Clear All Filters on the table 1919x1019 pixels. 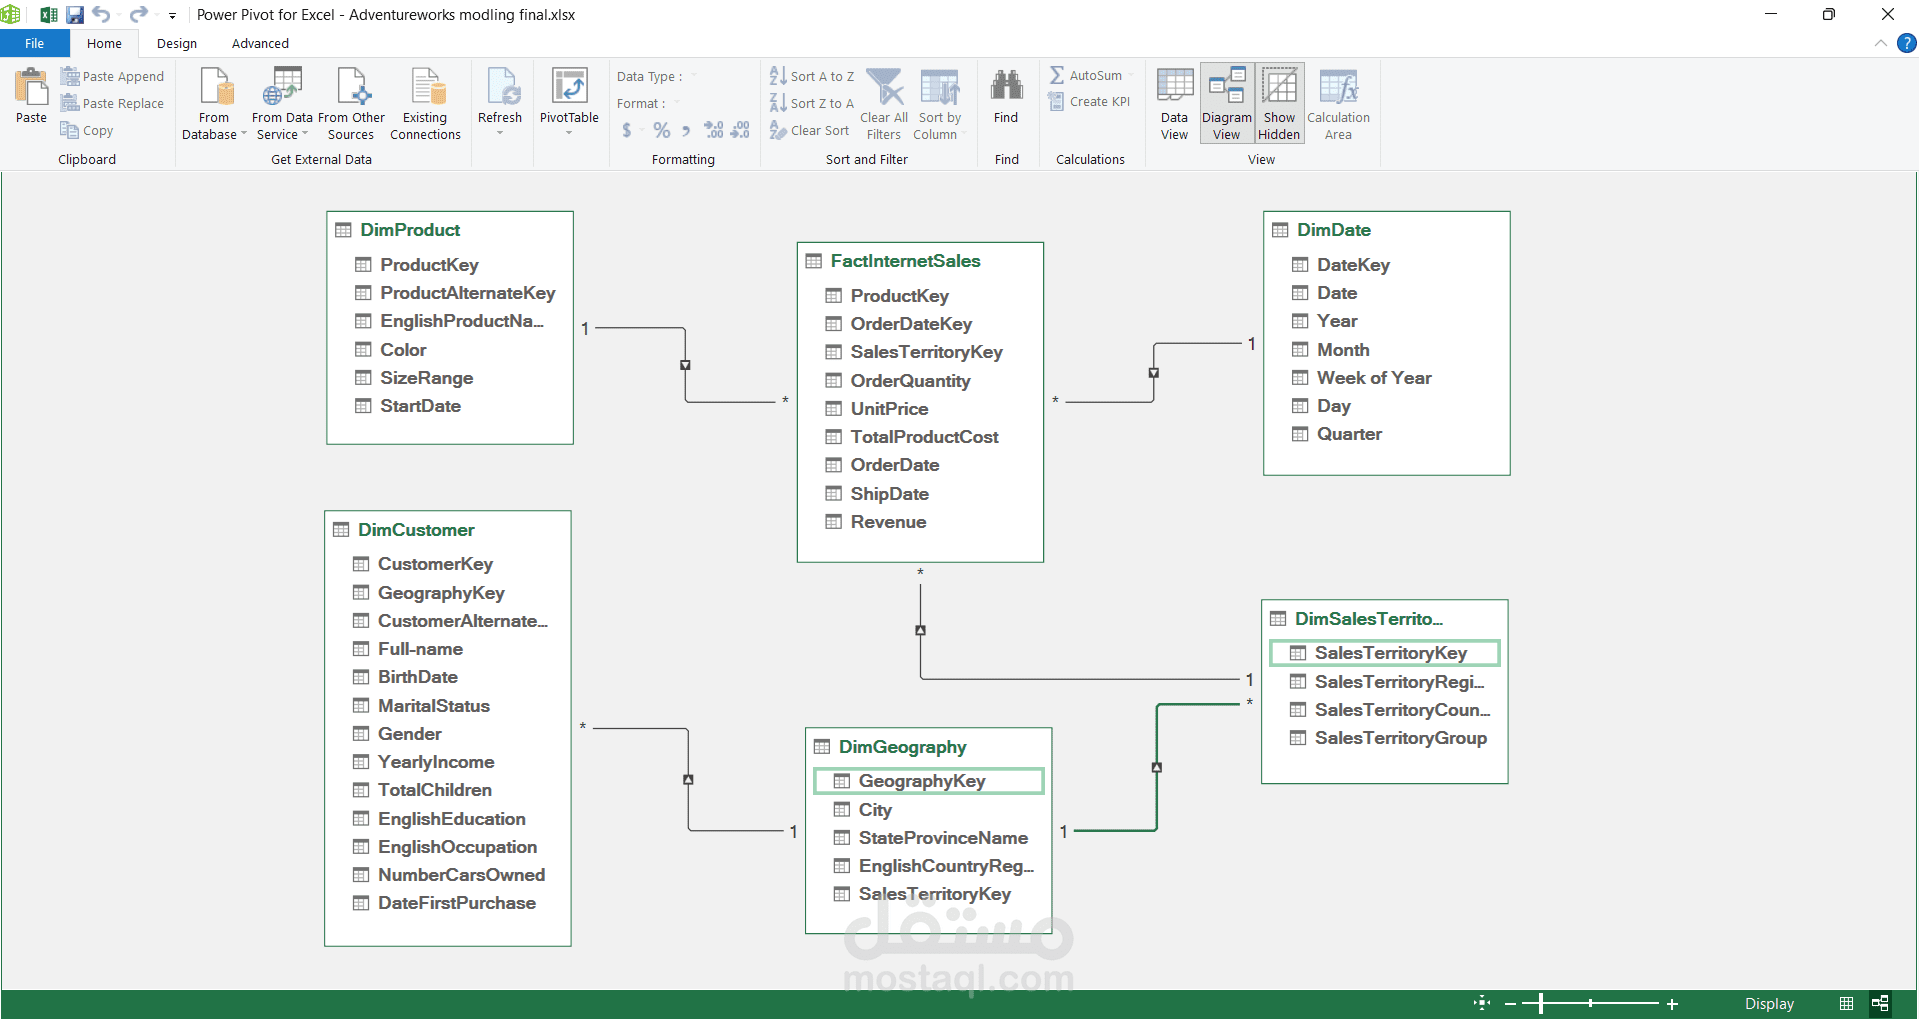click(883, 102)
